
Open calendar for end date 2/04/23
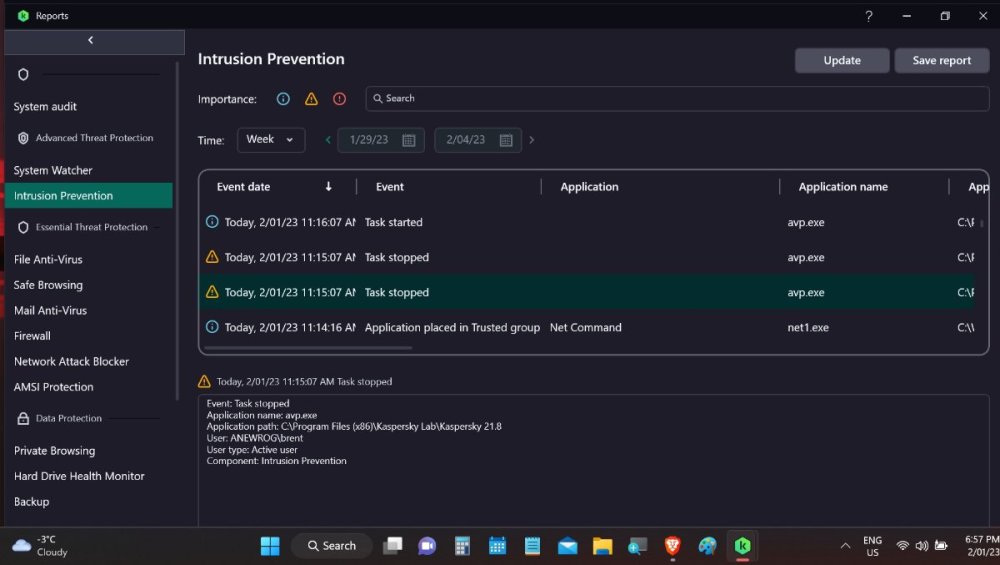pyautogui.click(x=506, y=140)
